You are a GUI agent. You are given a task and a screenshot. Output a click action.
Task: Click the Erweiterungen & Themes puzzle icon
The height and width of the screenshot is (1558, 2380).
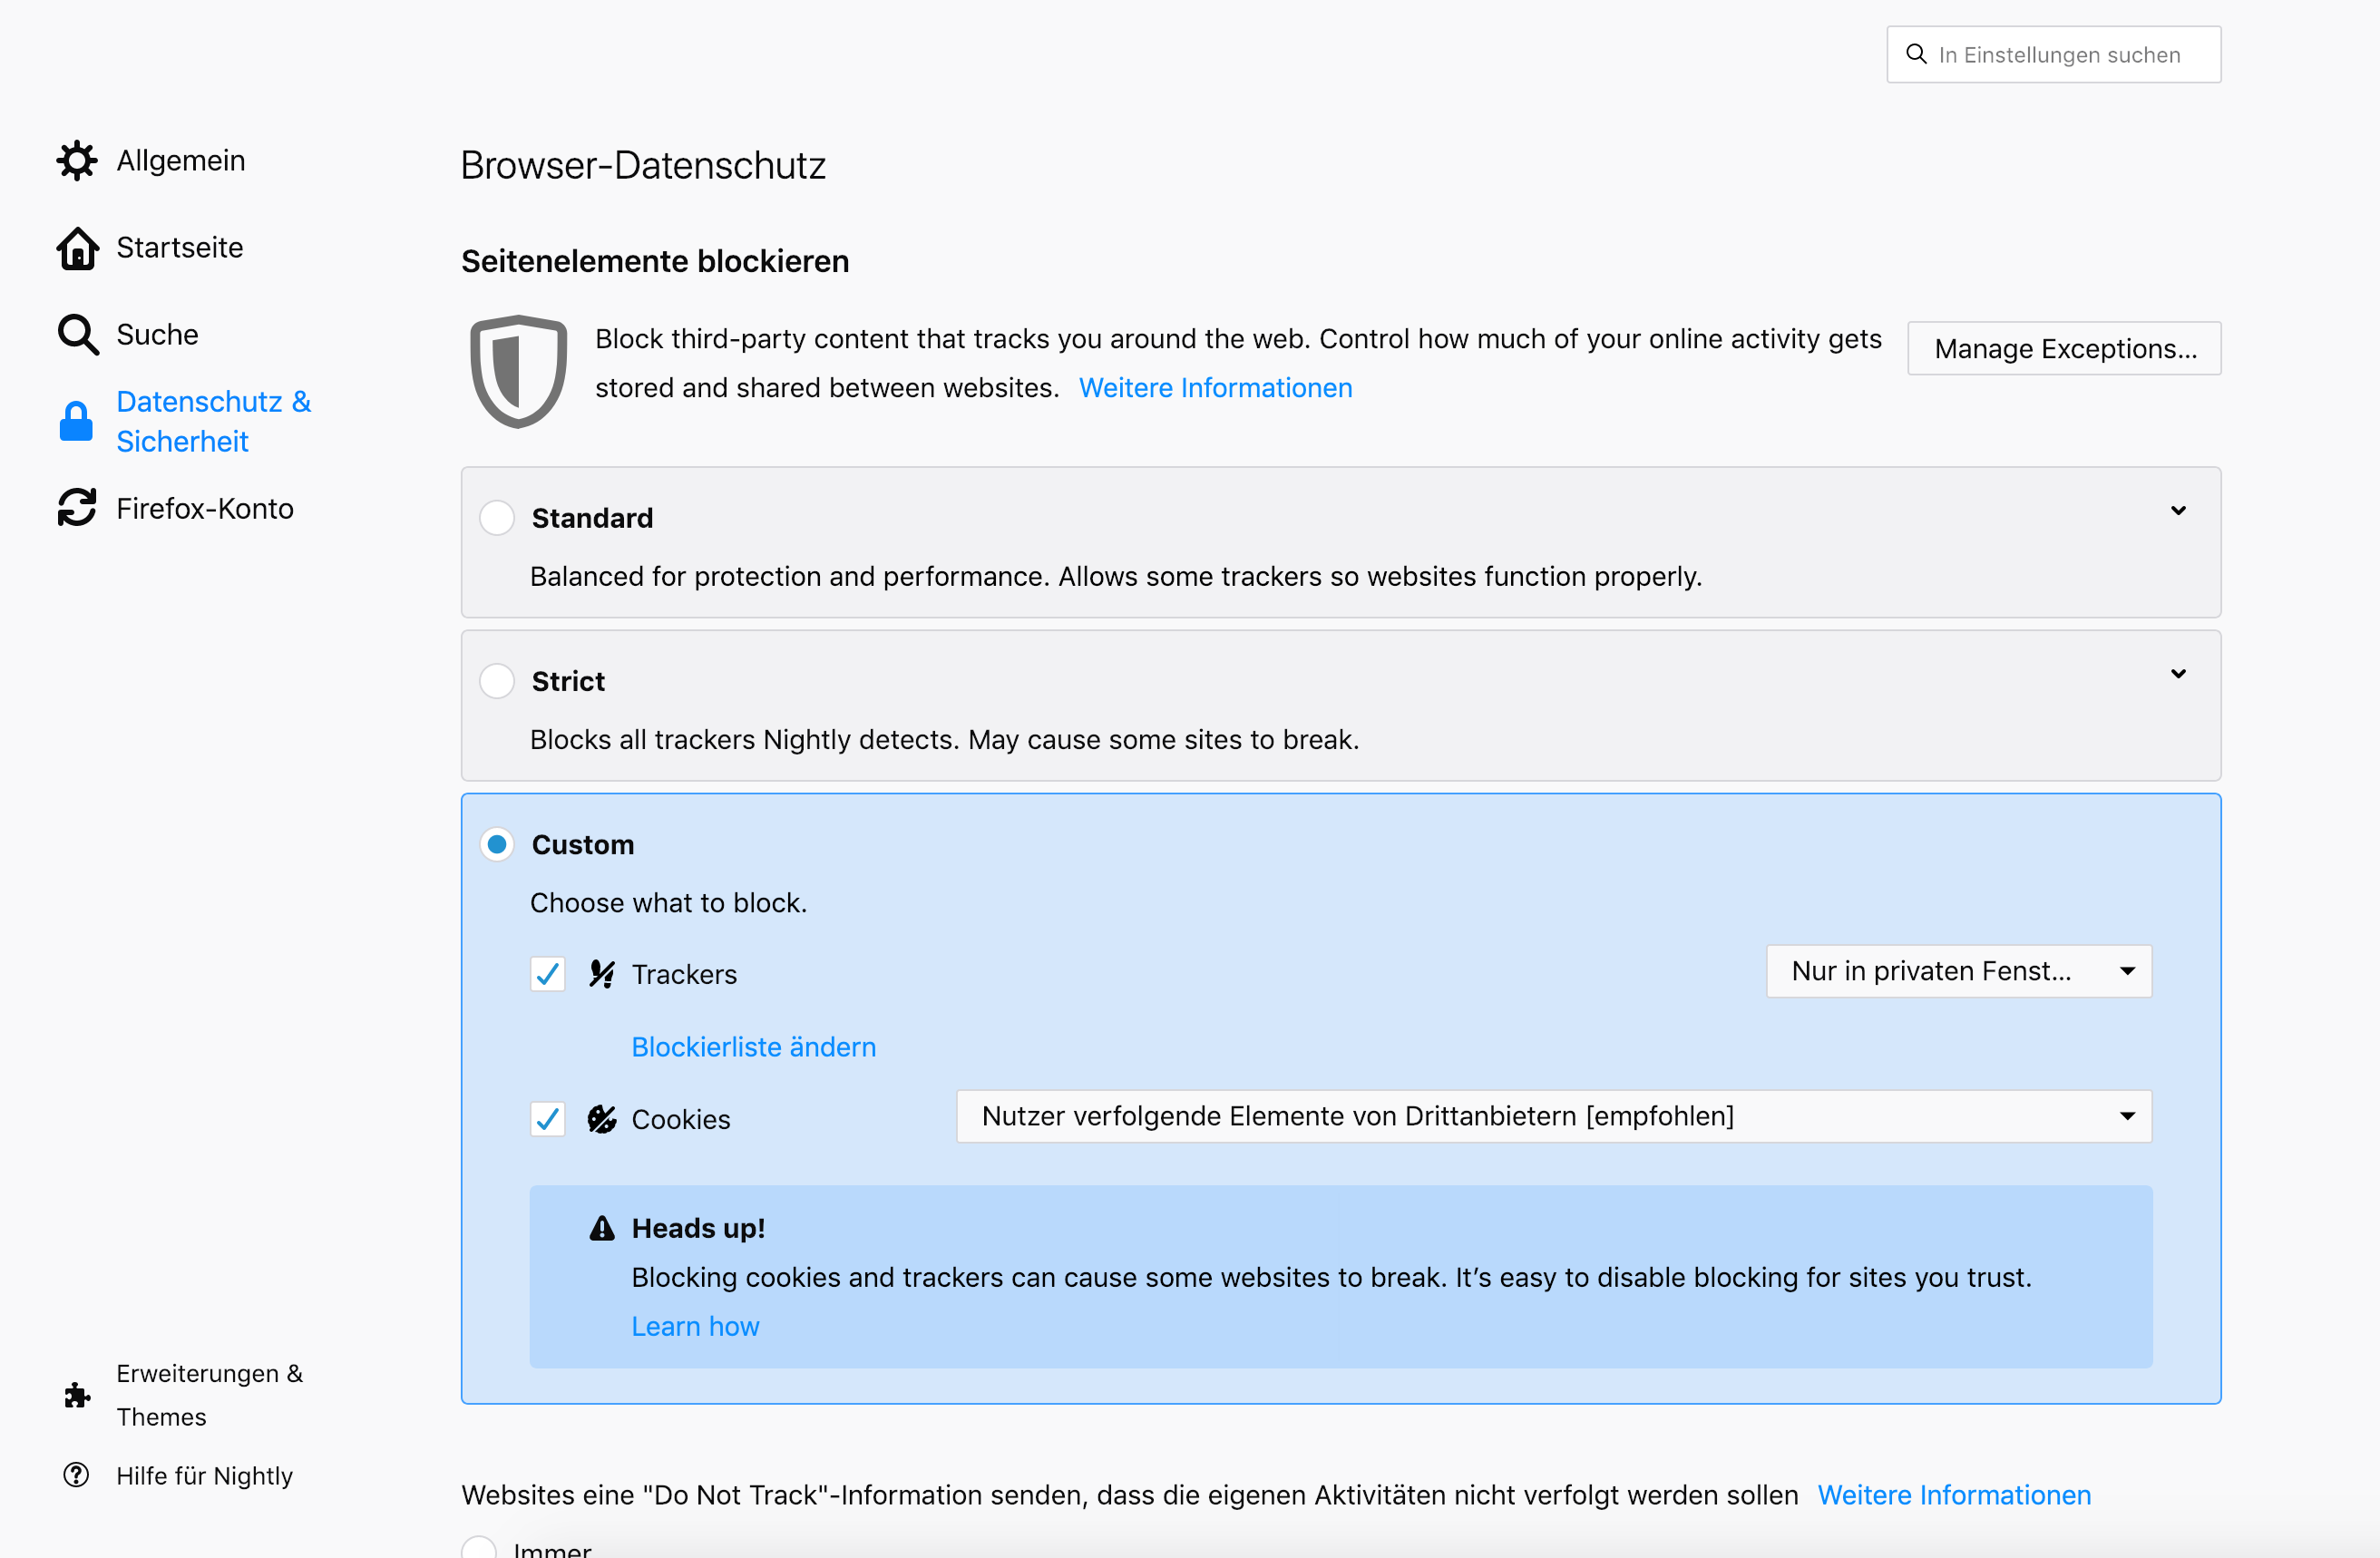tap(77, 1395)
